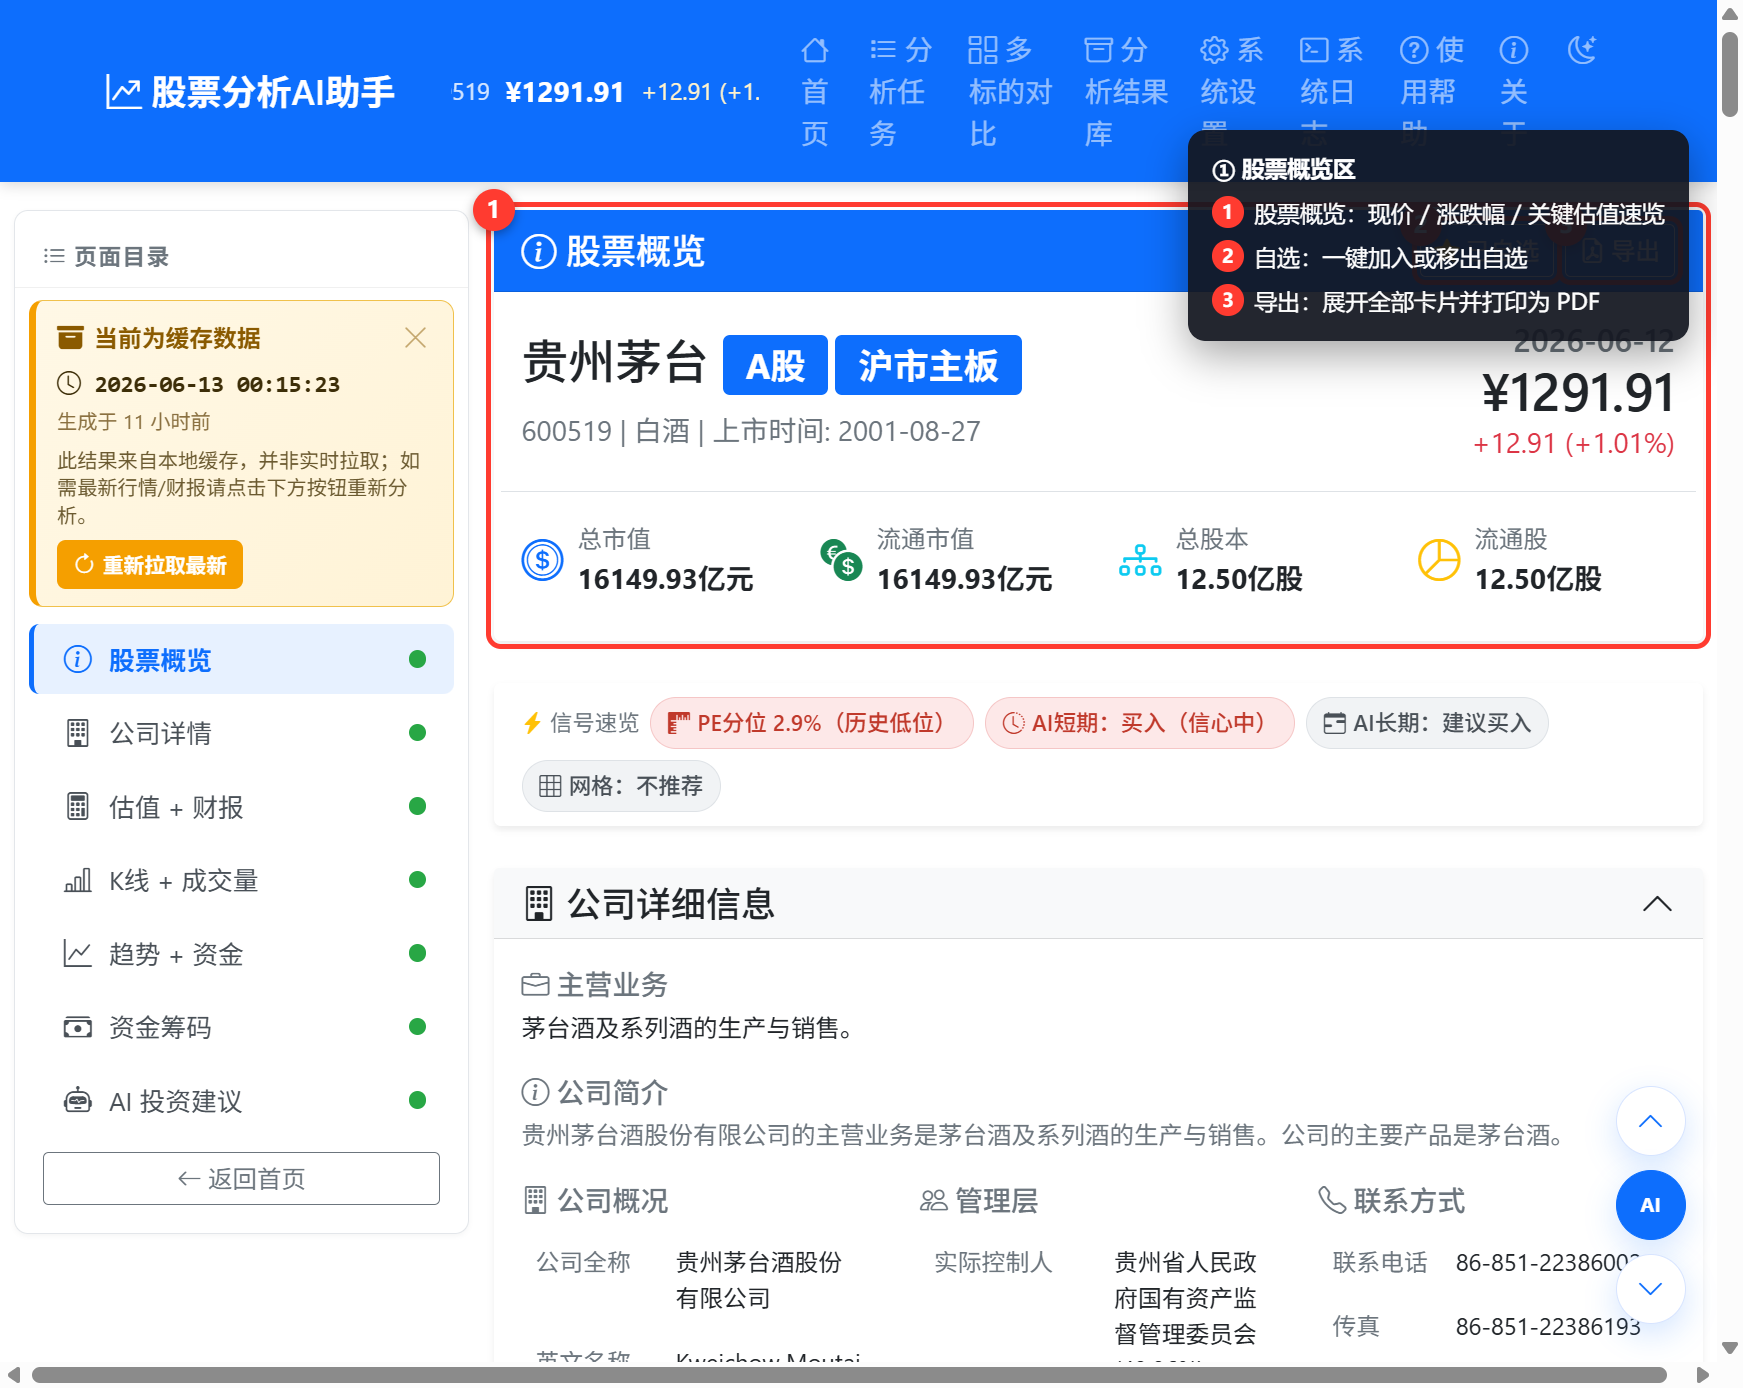
Task: Open 使用帮助 from the navigation bar
Action: (x=1431, y=91)
